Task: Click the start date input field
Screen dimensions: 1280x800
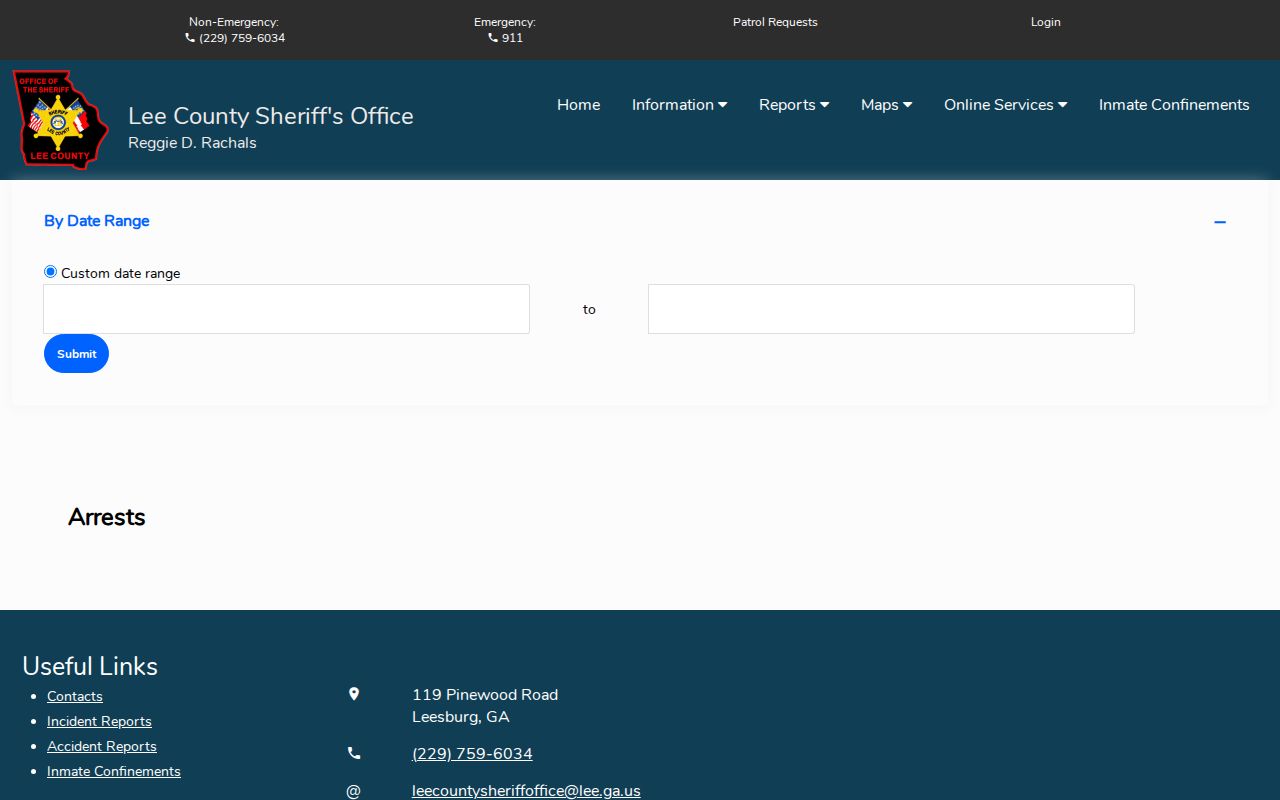Action: 286,309
